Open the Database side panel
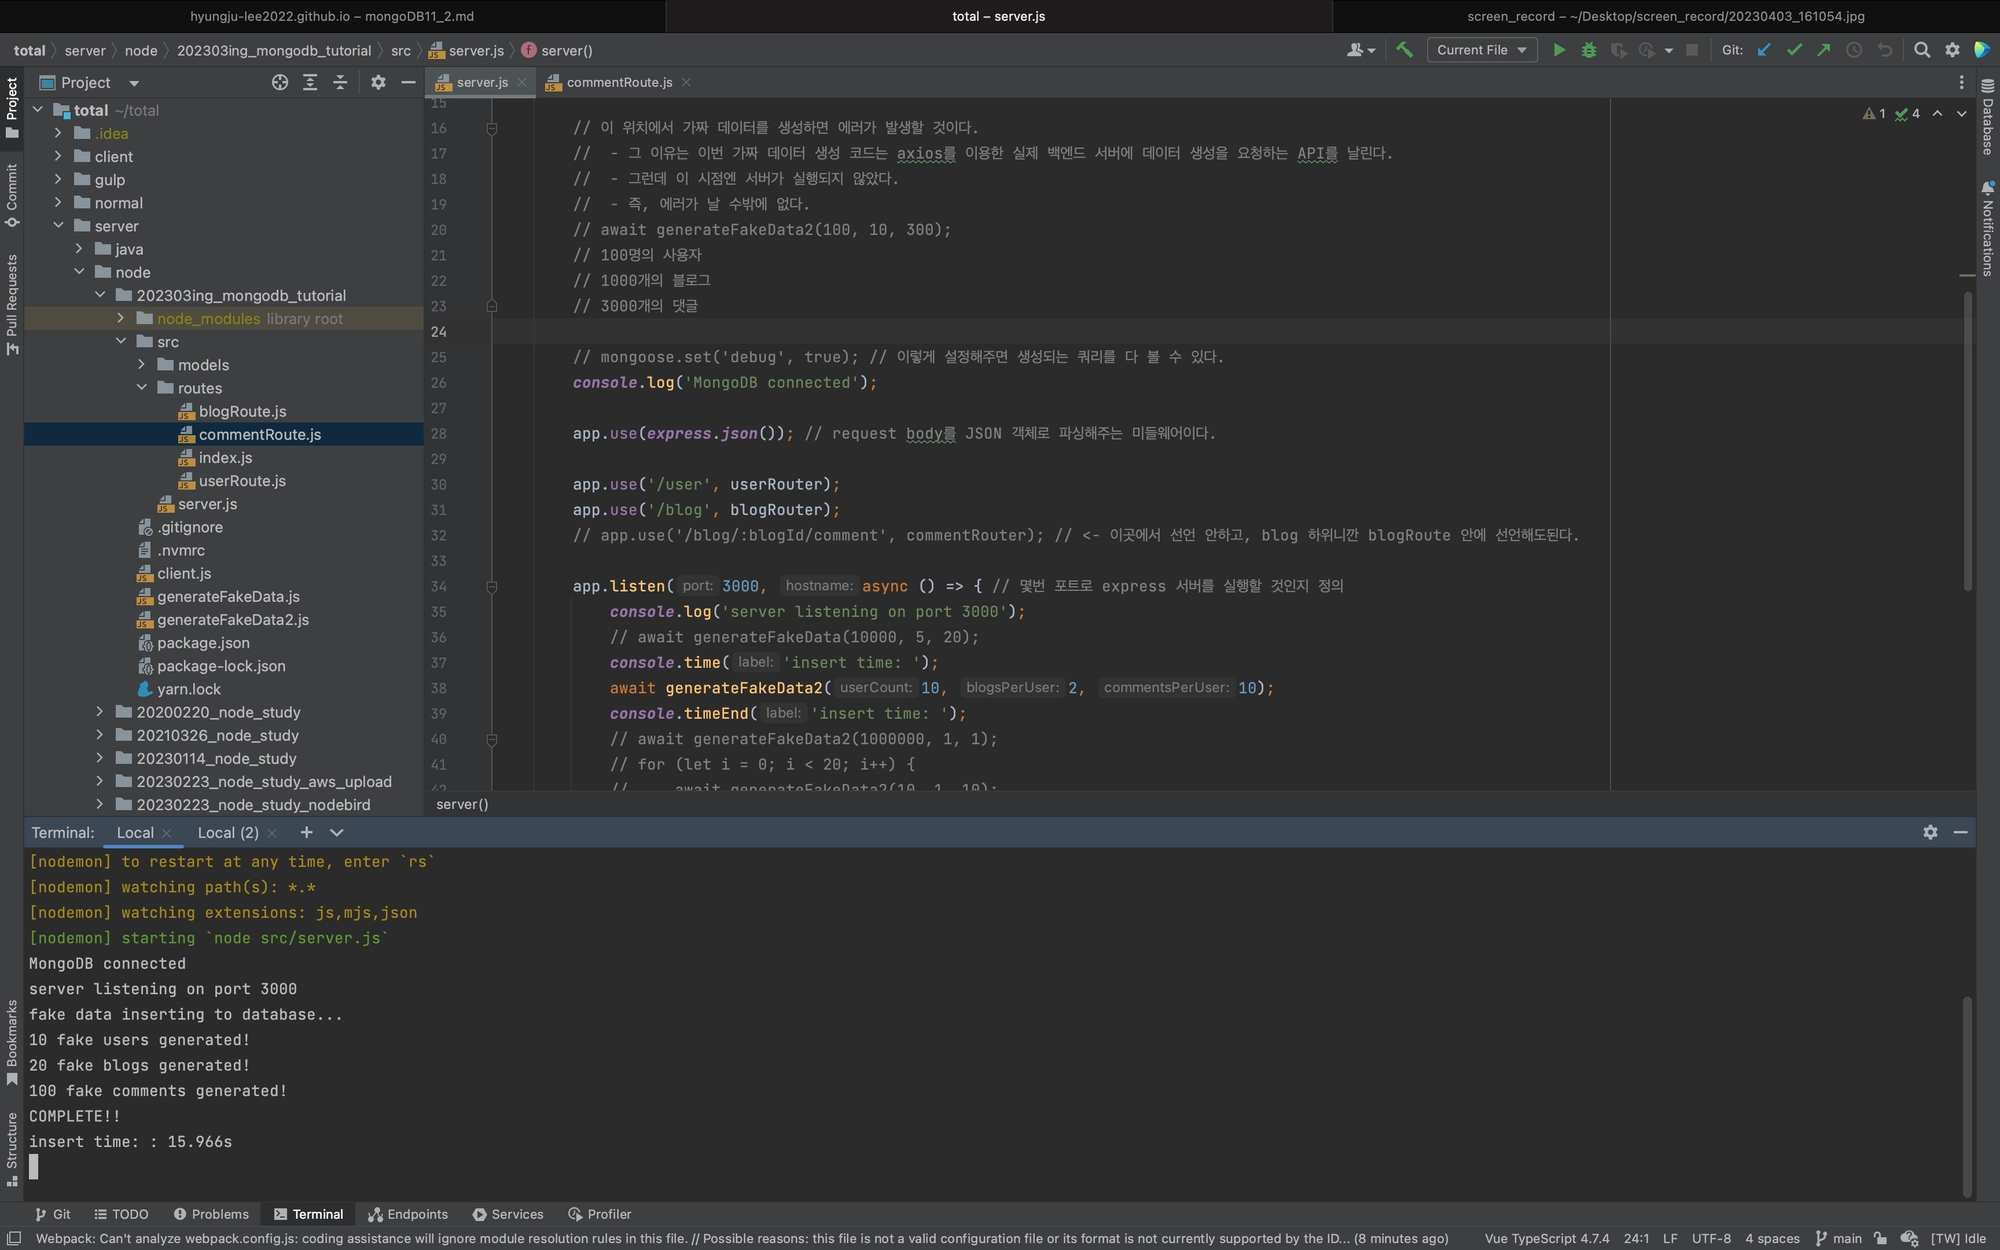 1987,118
